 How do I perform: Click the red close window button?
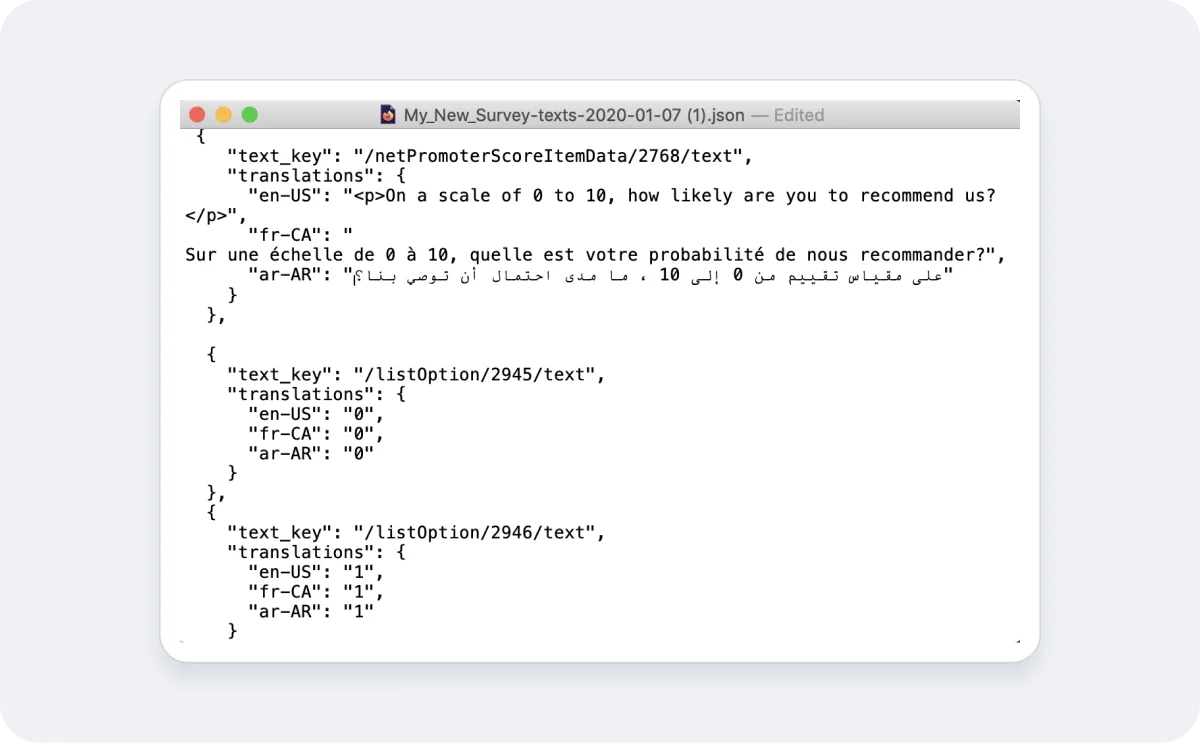coord(197,114)
